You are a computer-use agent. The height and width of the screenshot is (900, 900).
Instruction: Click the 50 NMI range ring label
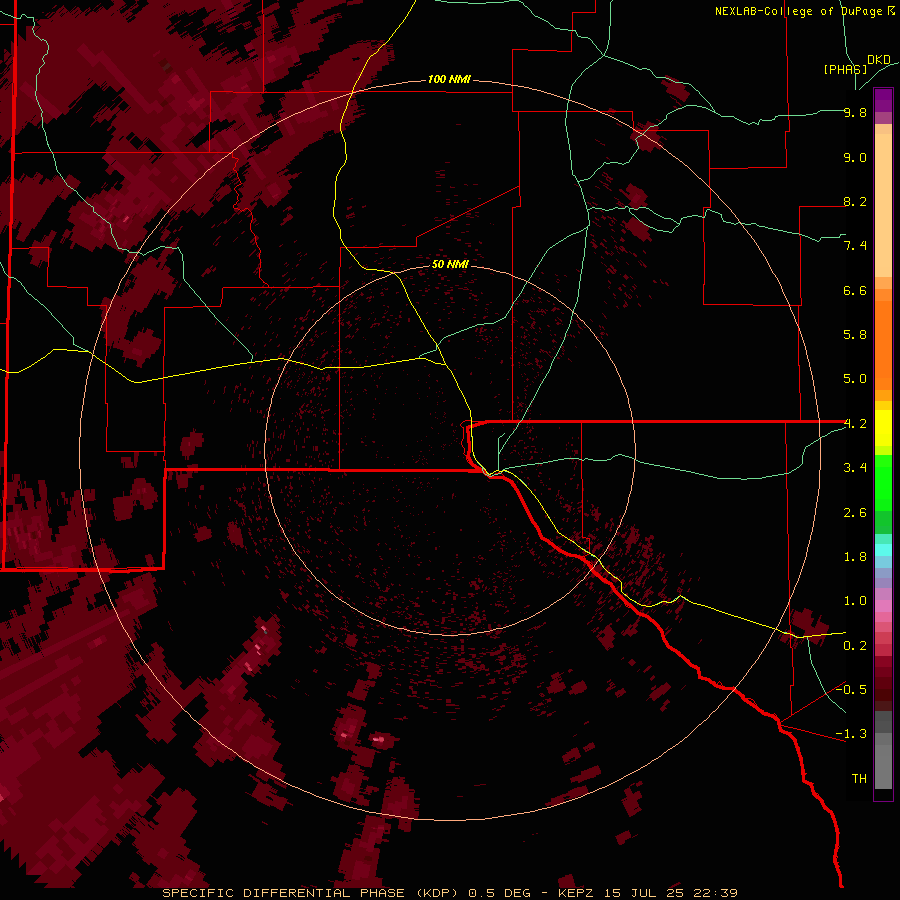pos(450,264)
